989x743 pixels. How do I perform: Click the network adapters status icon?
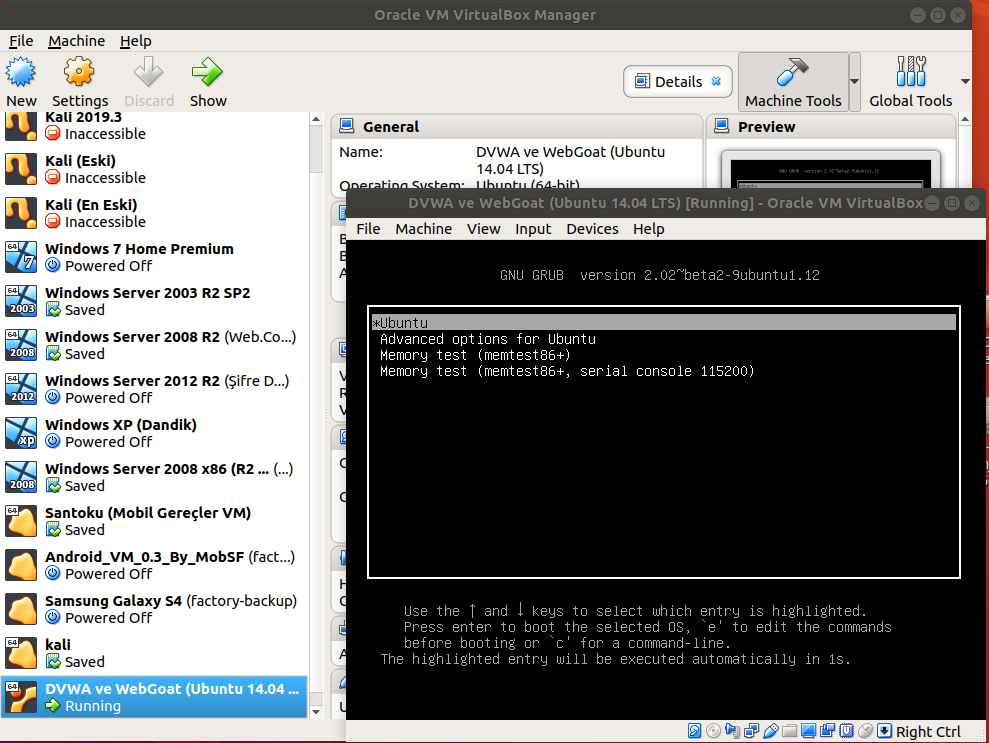click(x=751, y=731)
